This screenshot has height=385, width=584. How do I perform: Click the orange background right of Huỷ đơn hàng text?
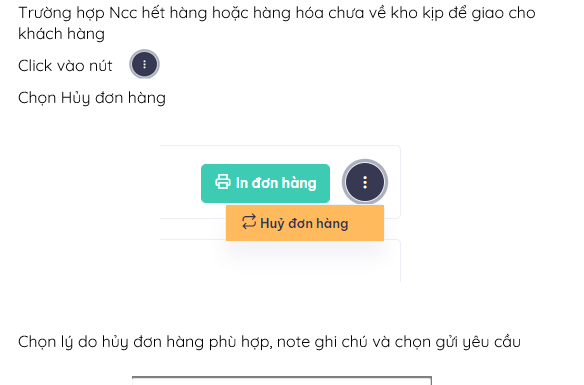click(x=366, y=223)
